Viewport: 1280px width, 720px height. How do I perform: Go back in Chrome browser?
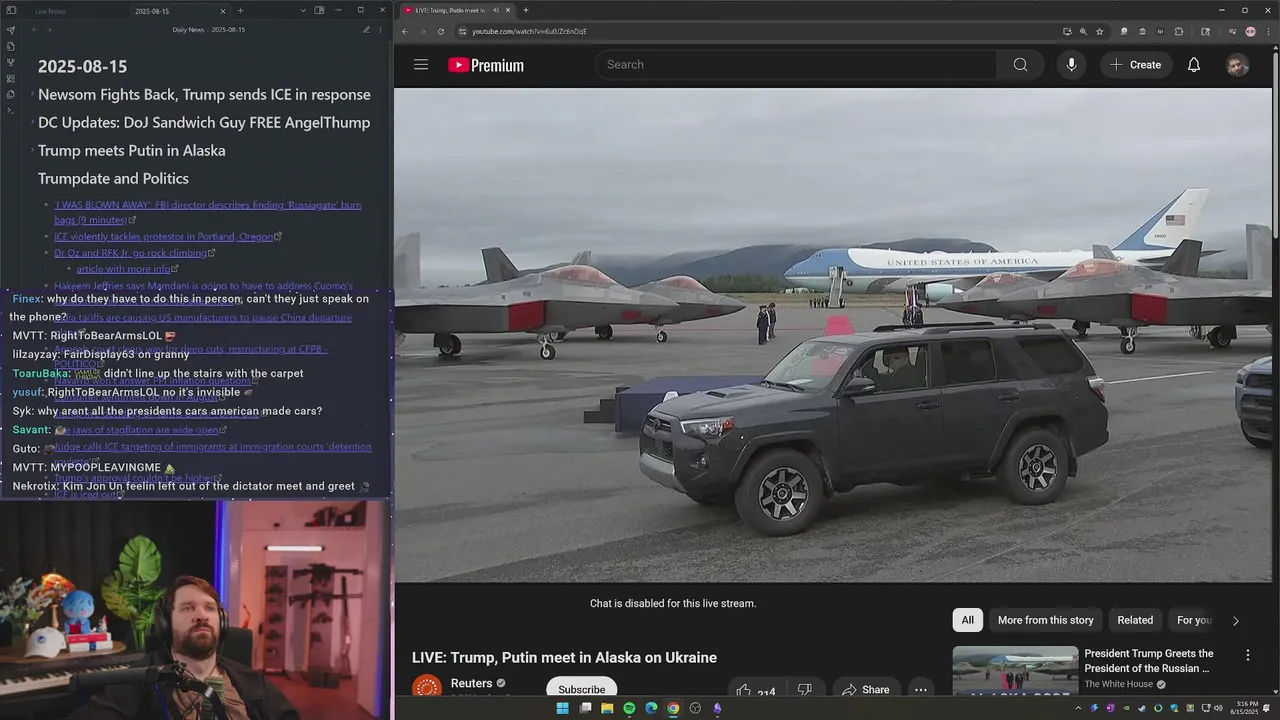tap(405, 31)
